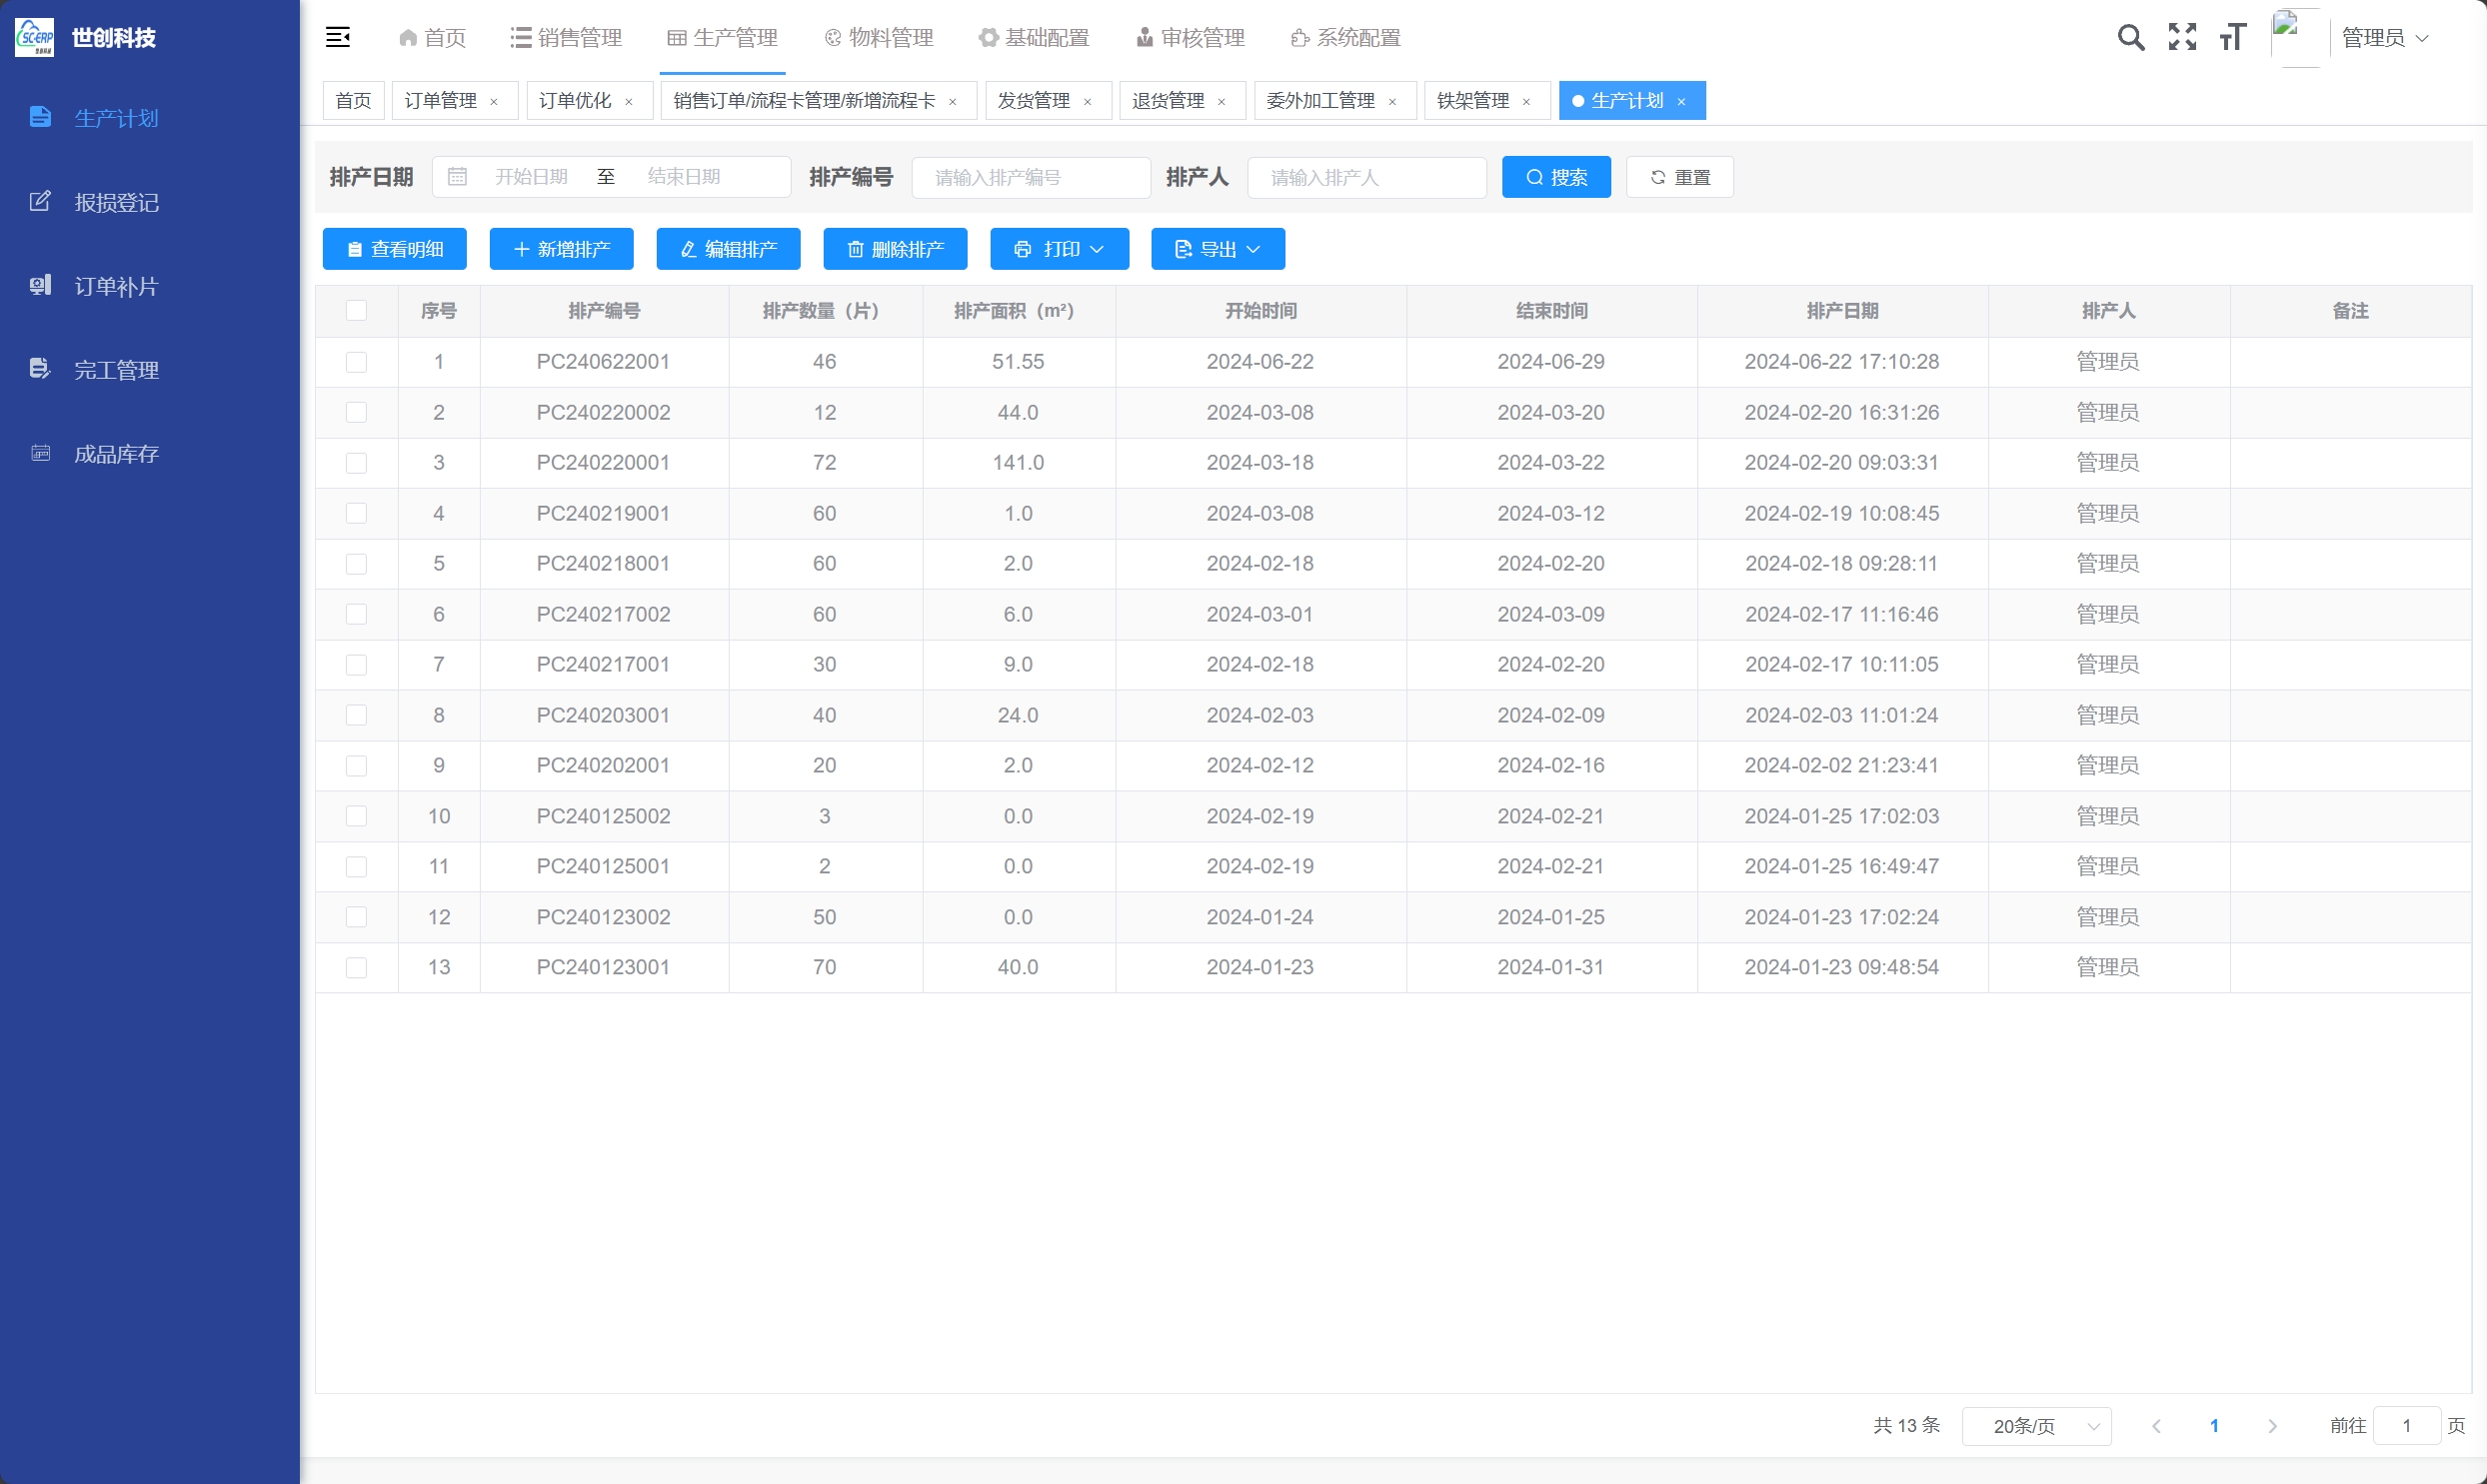The width and height of the screenshot is (2487, 1484).
Task: Focus the 排产编号 input field
Action: pos(1031,177)
